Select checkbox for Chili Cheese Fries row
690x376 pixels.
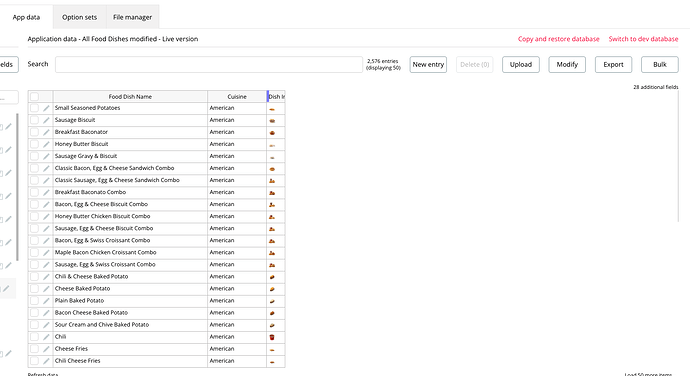point(34,361)
